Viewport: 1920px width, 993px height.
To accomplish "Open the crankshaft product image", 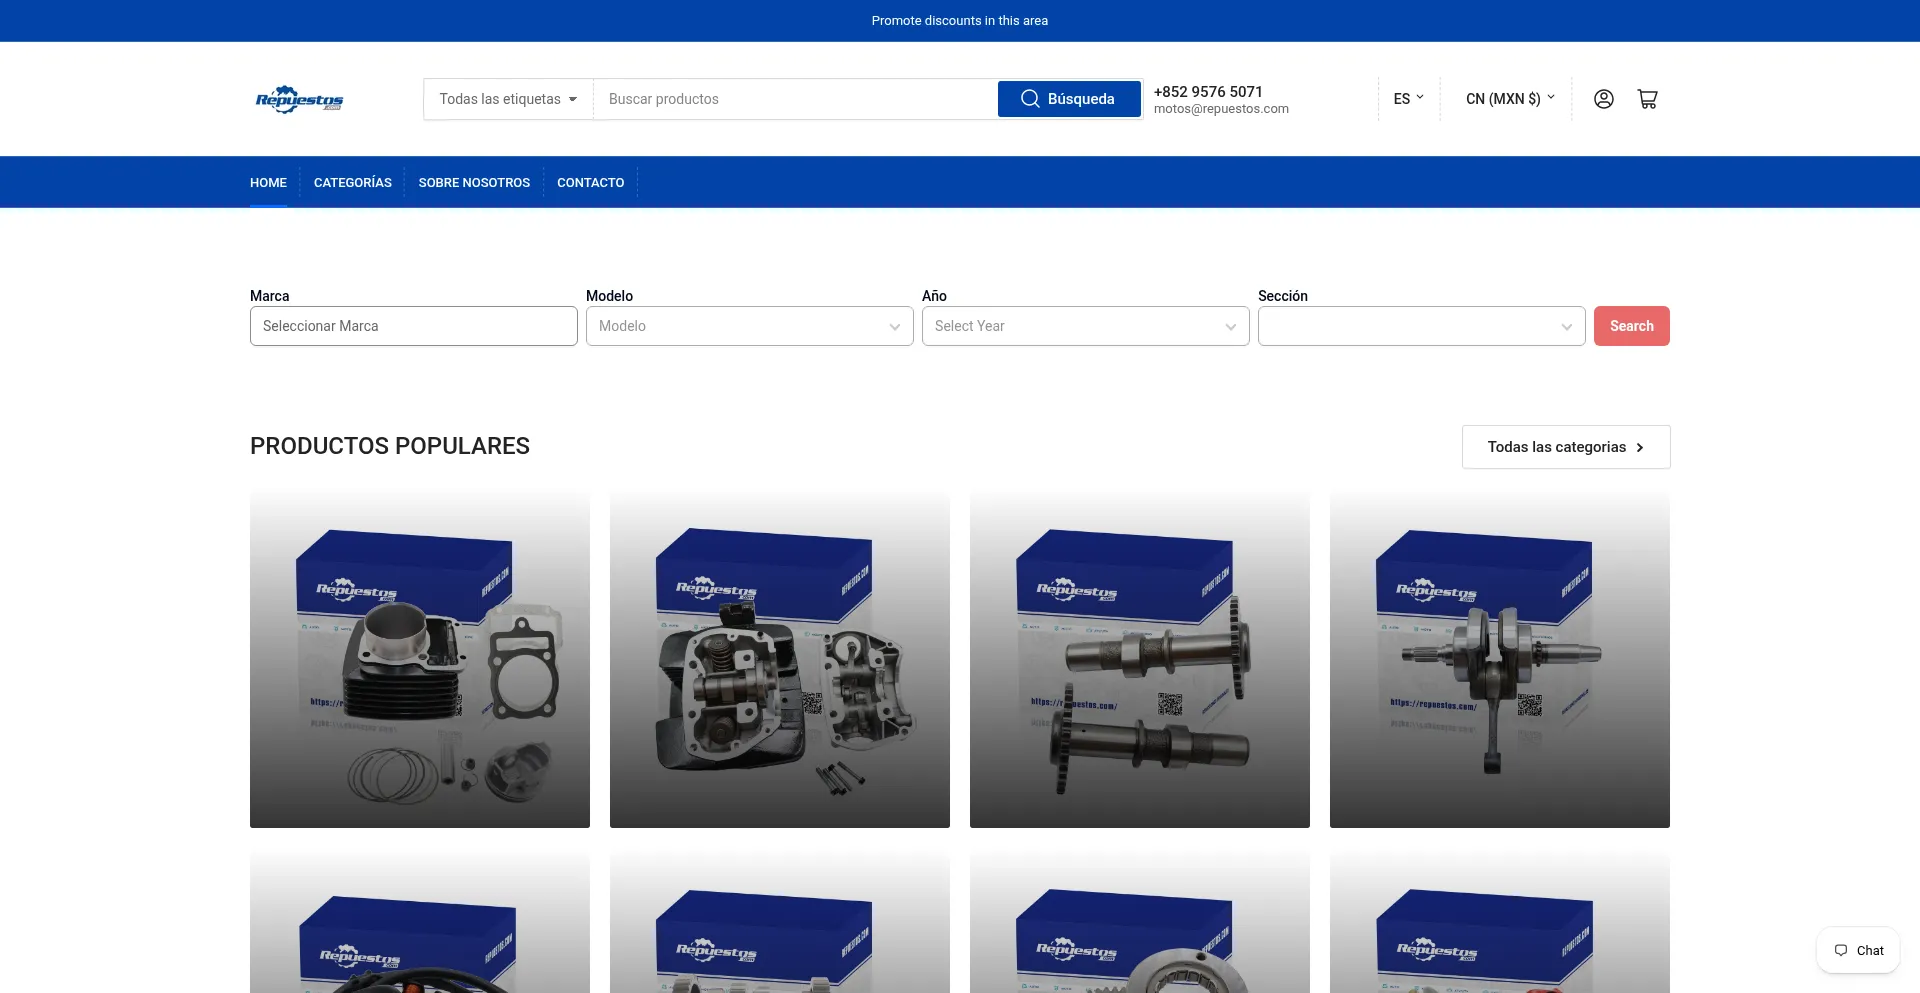I will 1500,659.
